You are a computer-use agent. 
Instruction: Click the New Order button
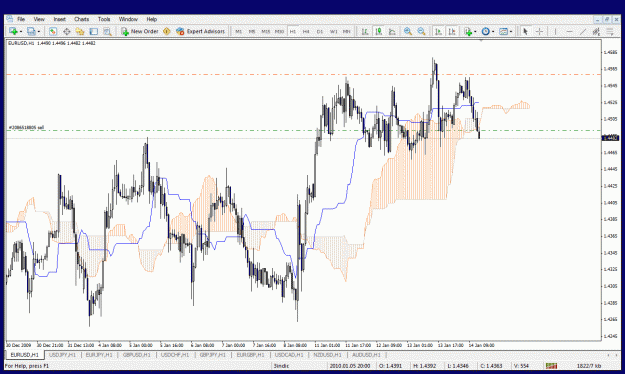click(x=140, y=31)
